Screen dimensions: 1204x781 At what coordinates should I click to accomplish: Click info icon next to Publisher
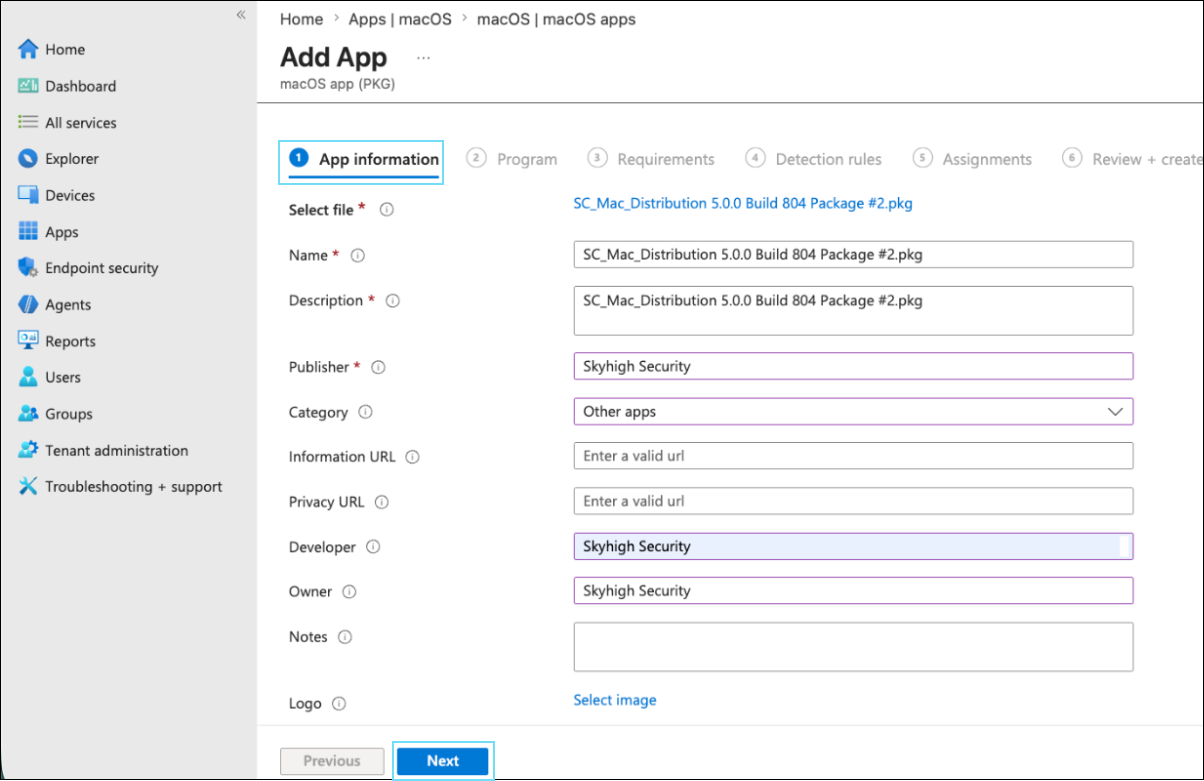click(x=378, y=367)
